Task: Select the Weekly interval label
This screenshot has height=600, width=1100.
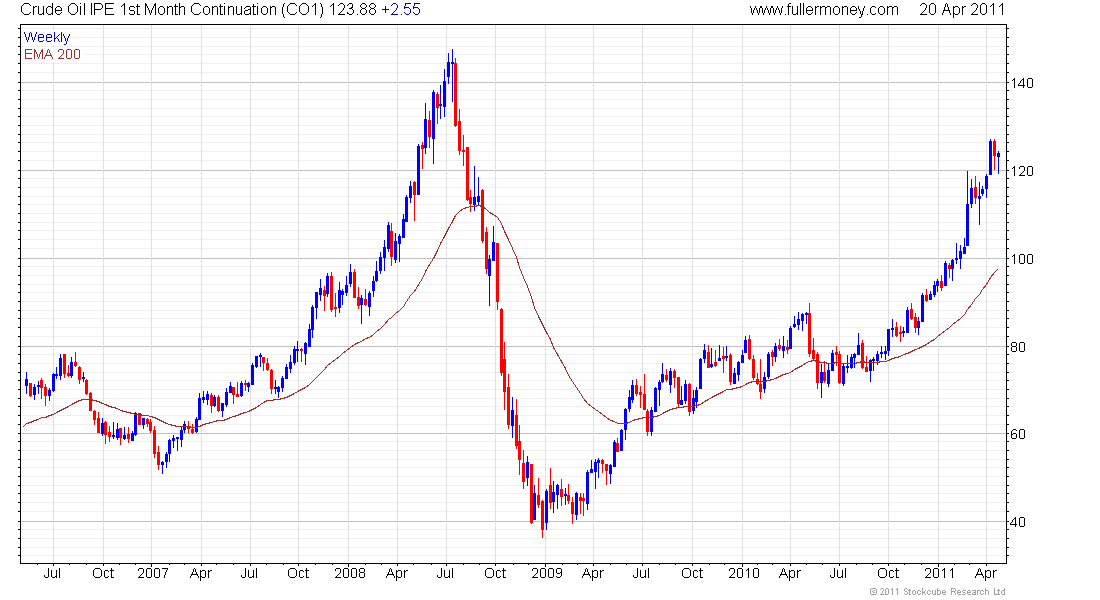Action: [x=47, y=37]
